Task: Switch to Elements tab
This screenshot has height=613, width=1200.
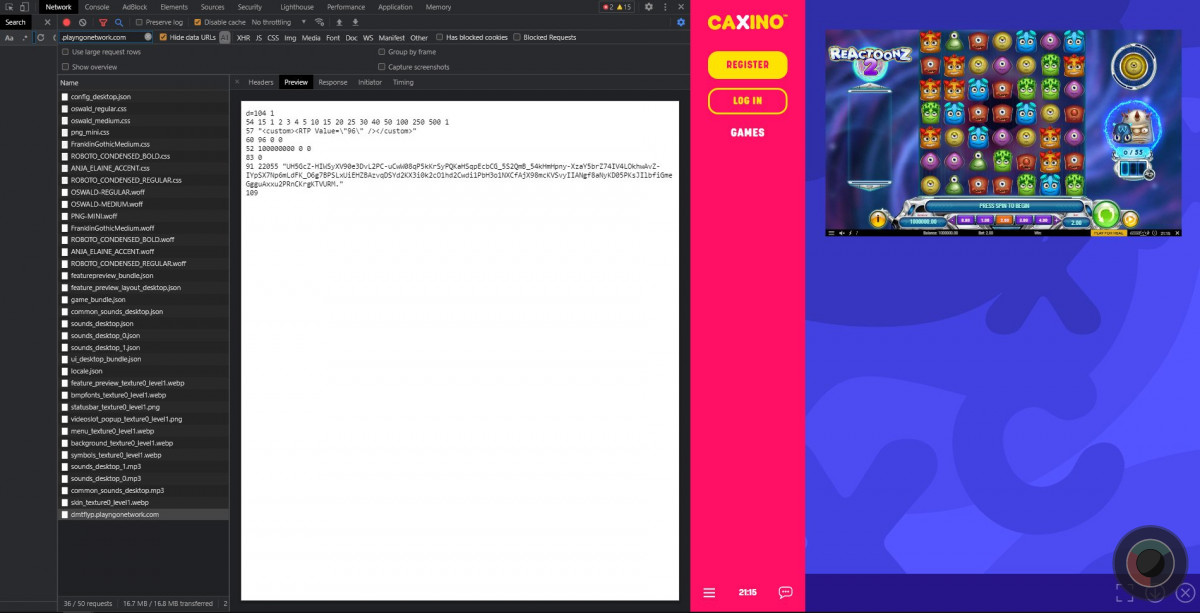Action: point(174,7)
